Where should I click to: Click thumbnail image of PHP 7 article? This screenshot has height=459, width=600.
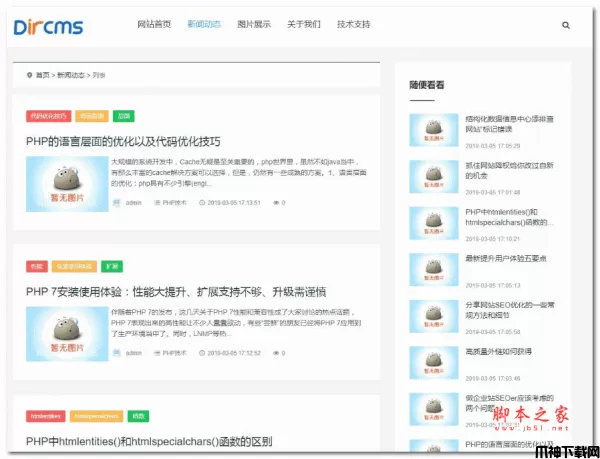tap(67, 334)
